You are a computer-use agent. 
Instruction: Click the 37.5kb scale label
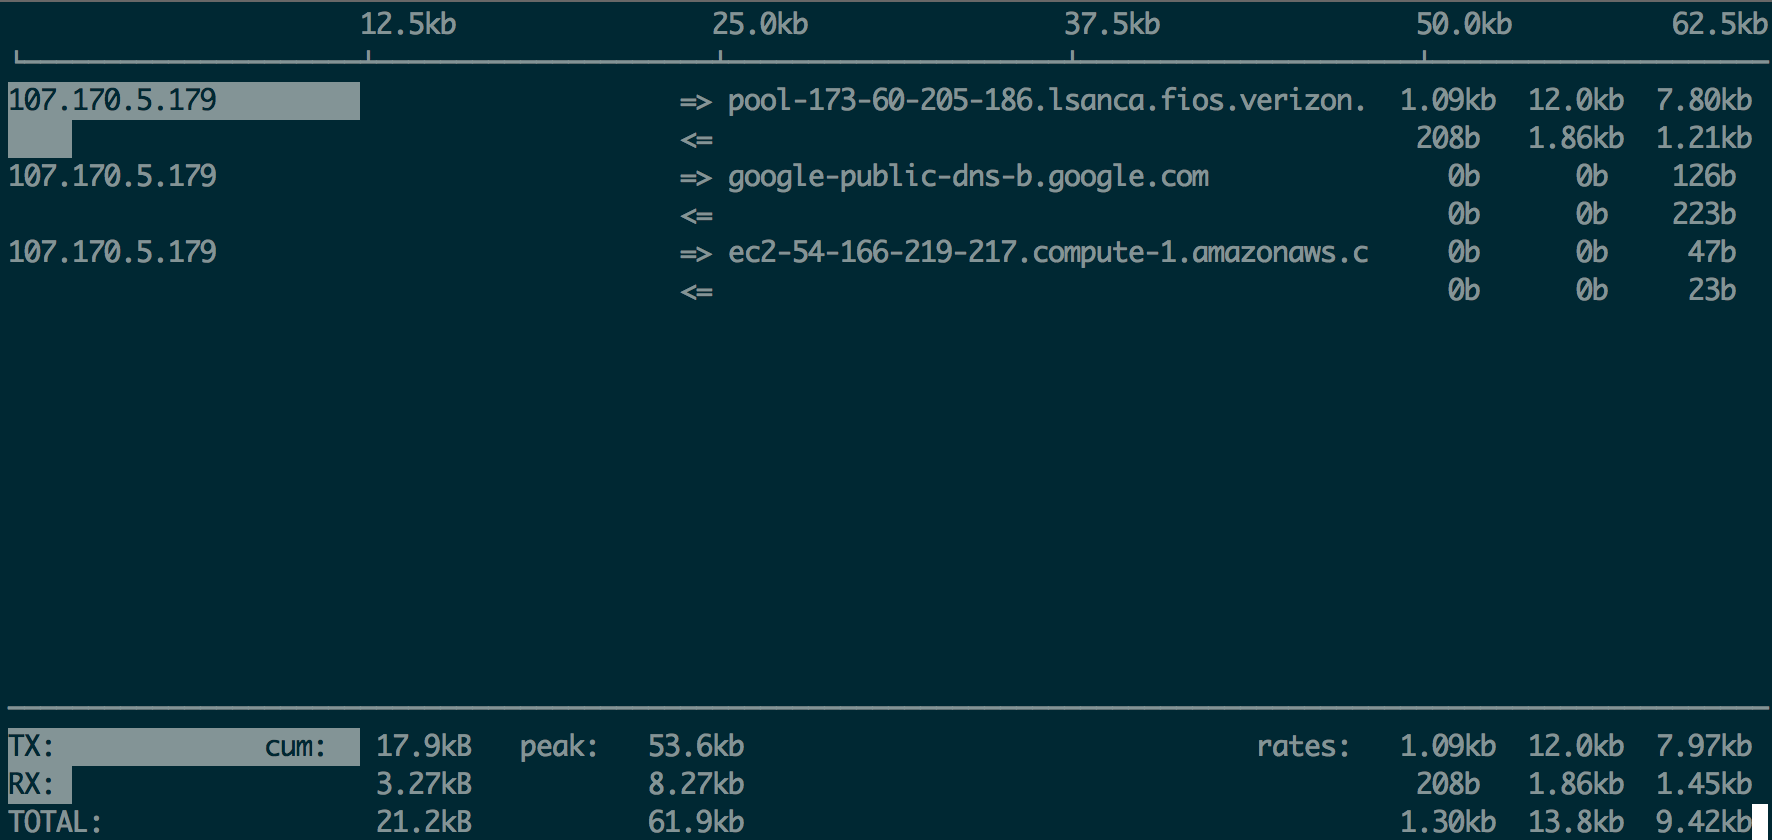coord(1112,24)
